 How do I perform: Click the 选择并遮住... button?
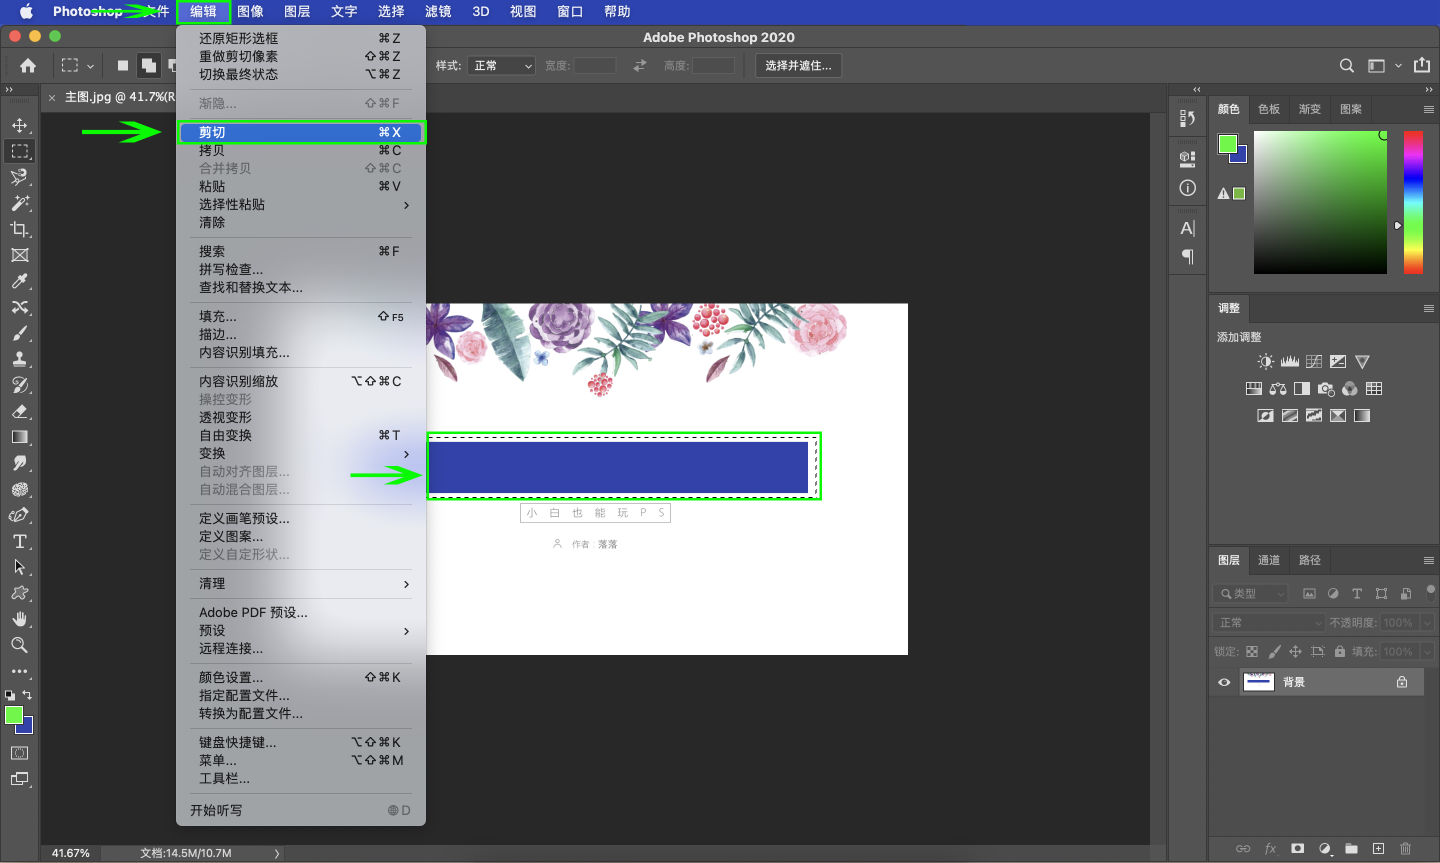pos(797,66)
